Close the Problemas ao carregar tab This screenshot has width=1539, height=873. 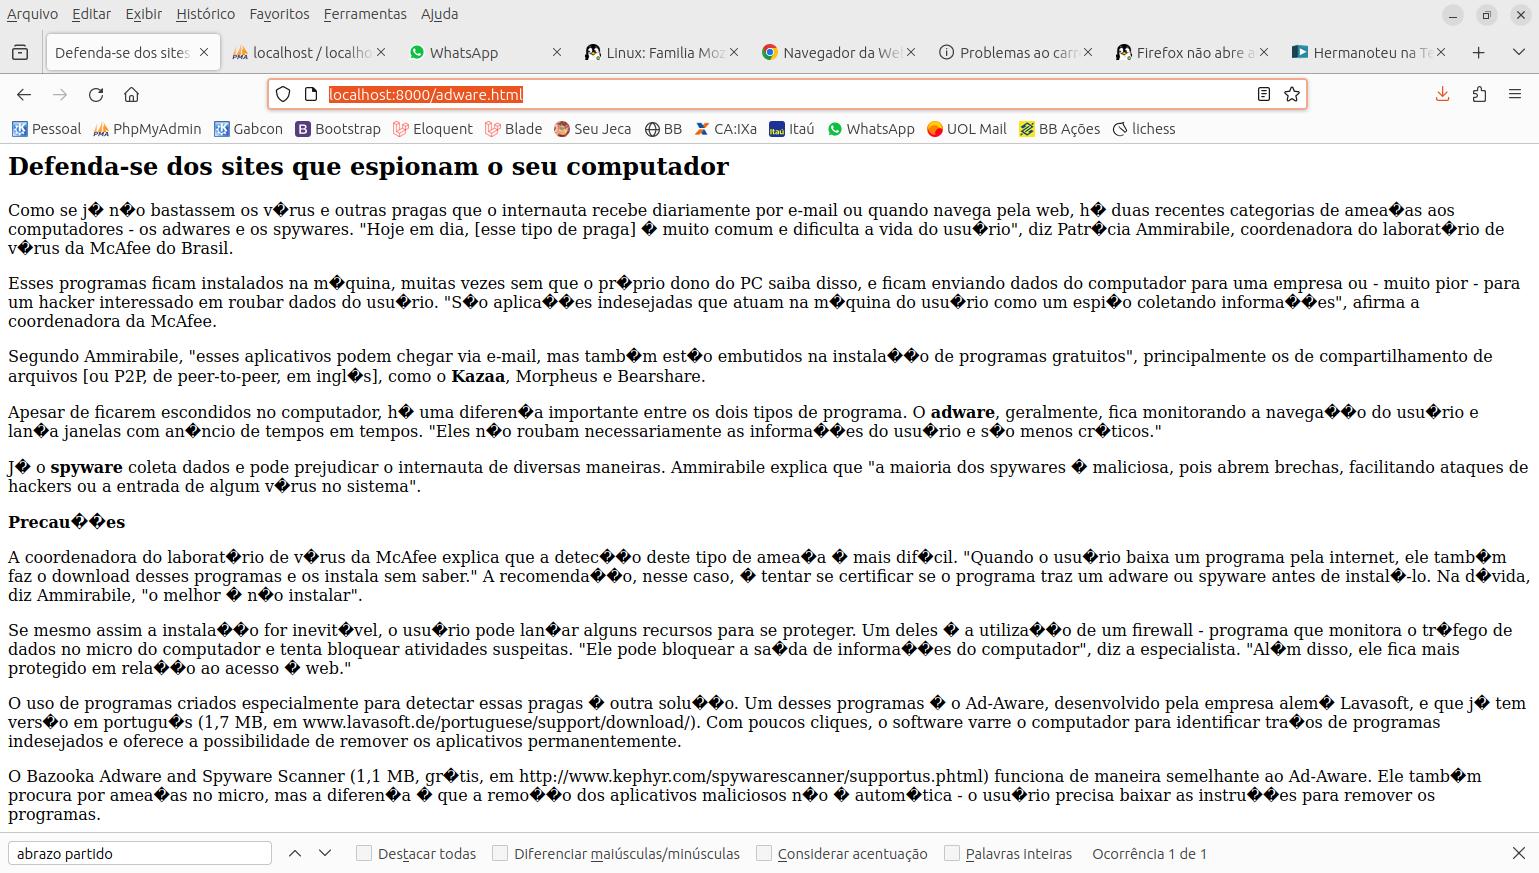1088,52
